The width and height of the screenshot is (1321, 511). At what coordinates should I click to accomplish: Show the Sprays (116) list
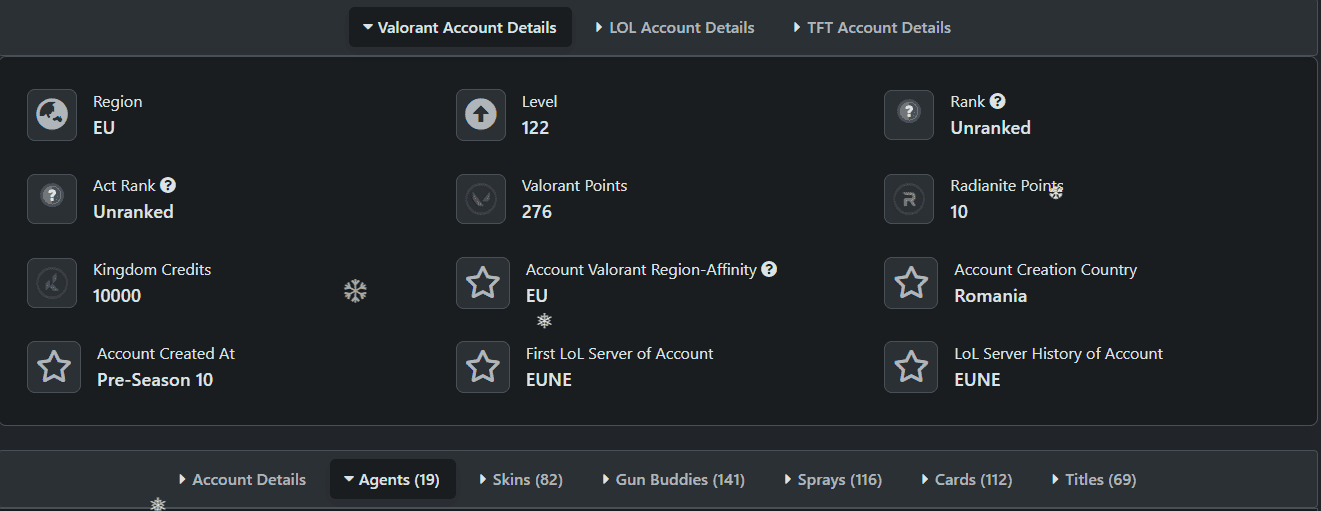(x=833, y=480)
